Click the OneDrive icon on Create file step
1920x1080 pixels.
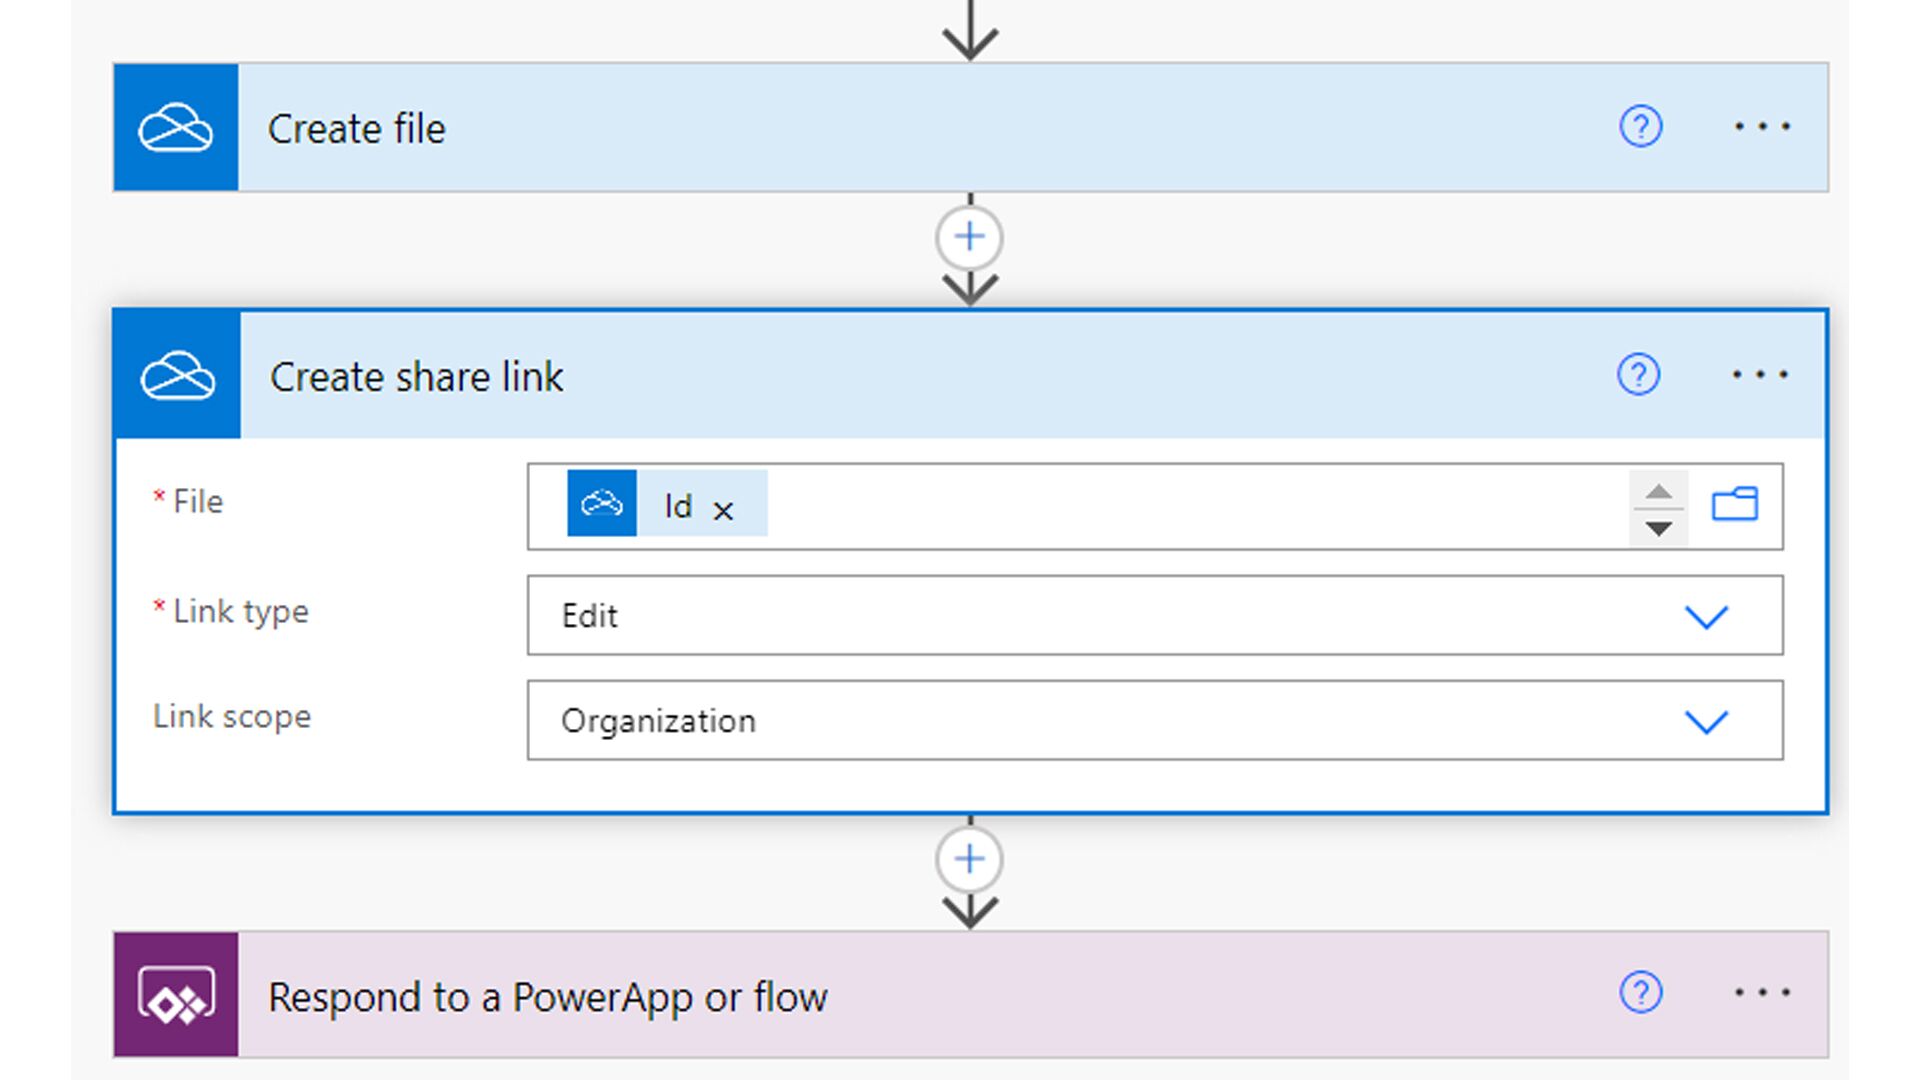click(175, 128)
